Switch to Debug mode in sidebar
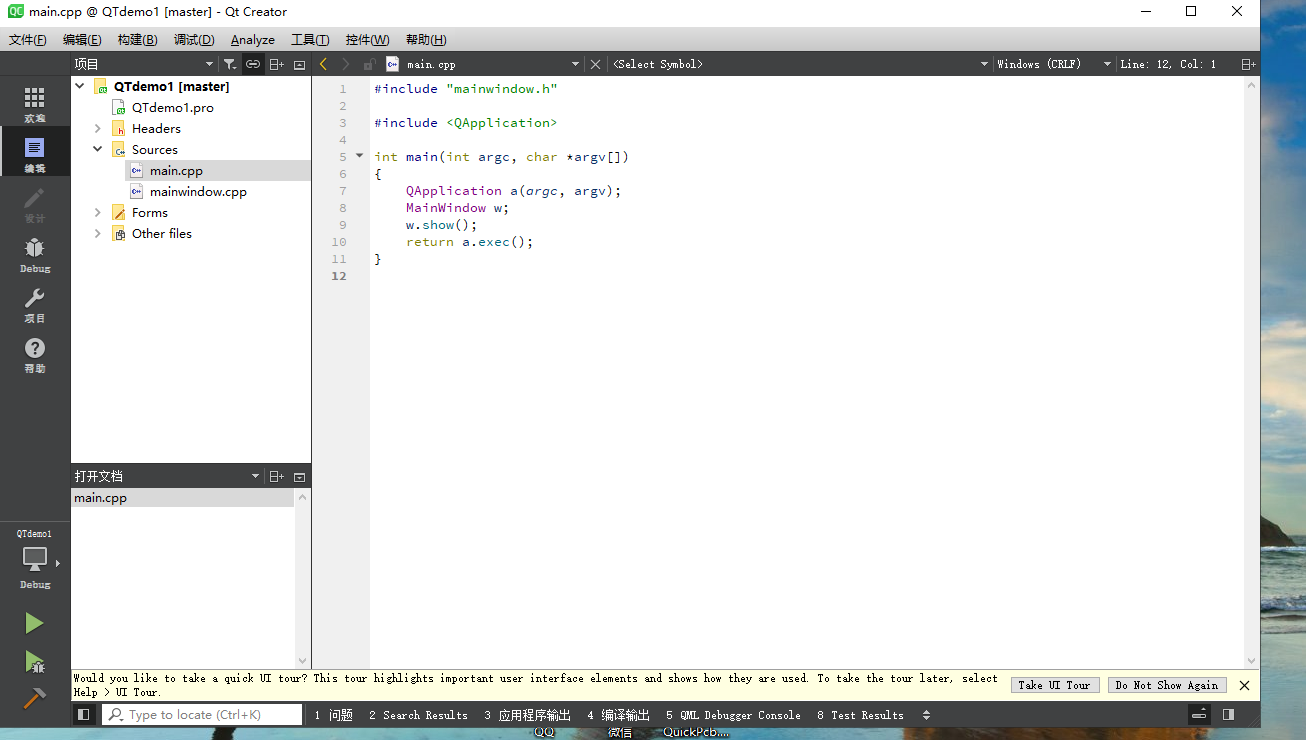 tap(35, 254)
